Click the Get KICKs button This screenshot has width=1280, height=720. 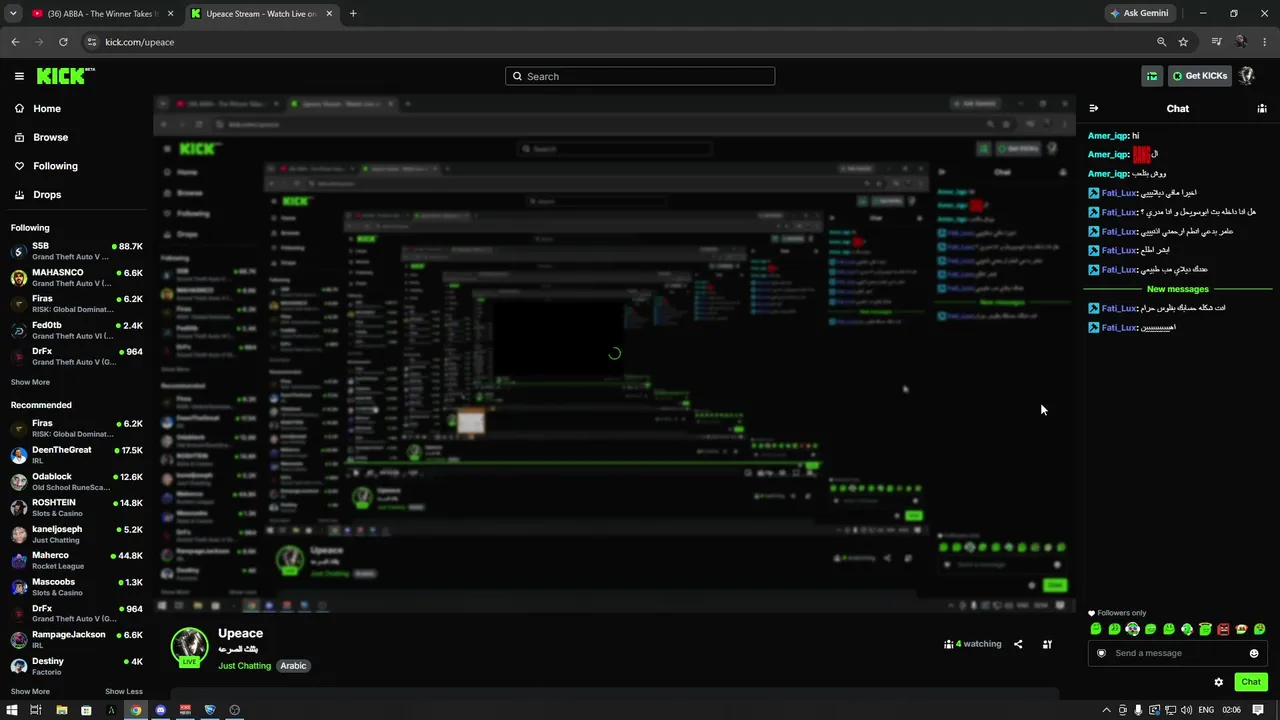click(x=1199, y=76)
